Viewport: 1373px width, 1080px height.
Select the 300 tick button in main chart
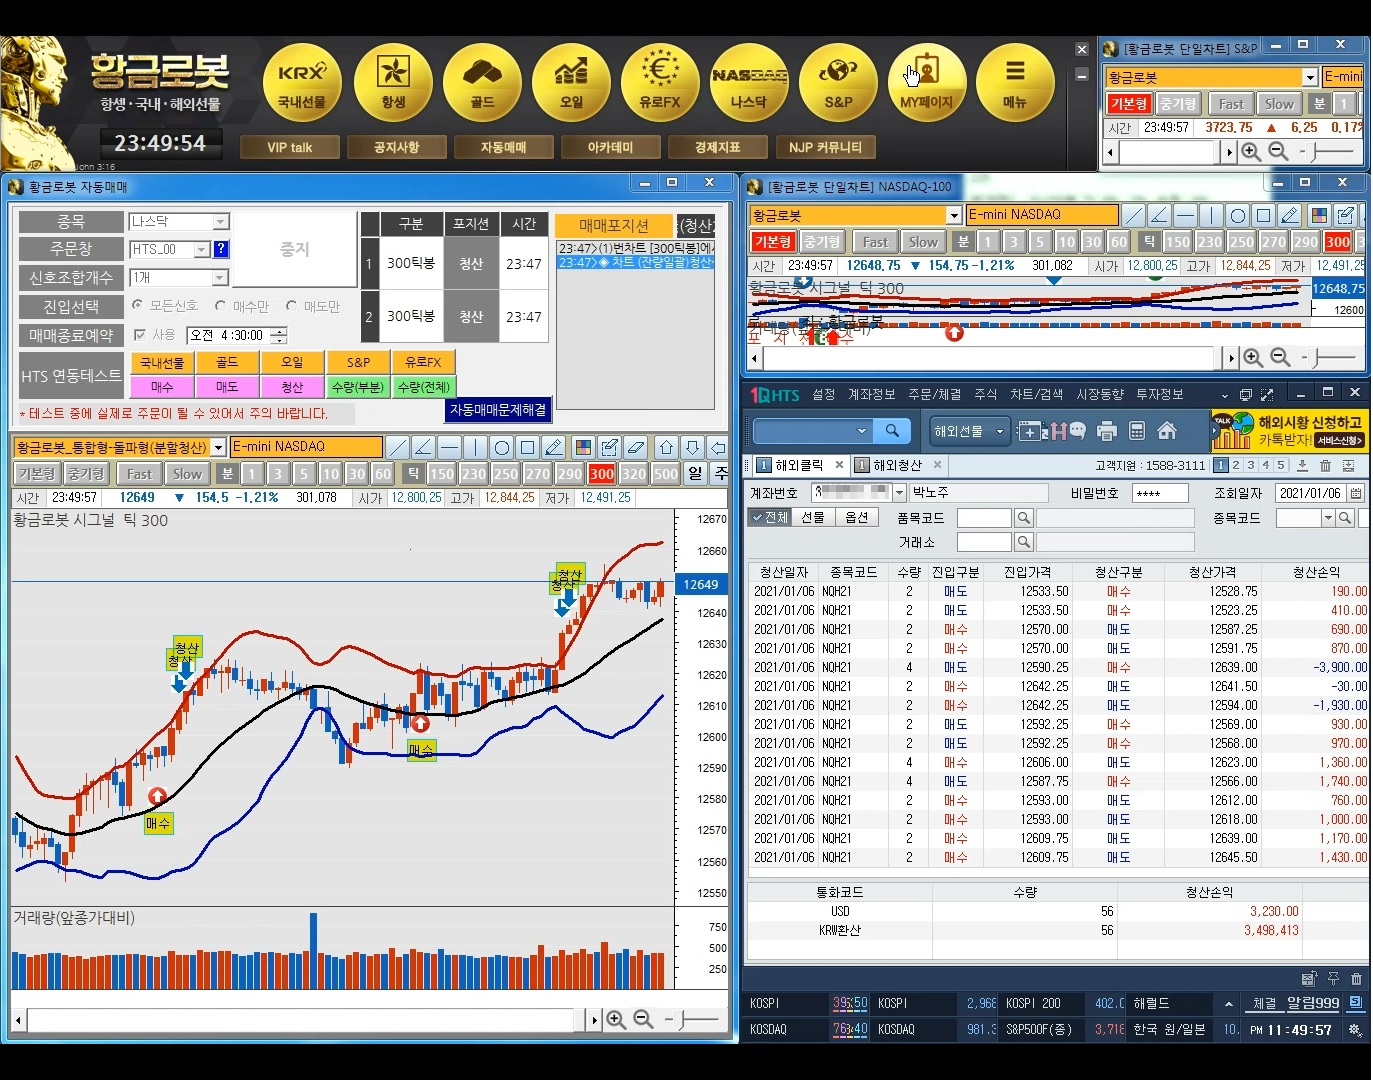pyautogui.click(x=601, y=473)
